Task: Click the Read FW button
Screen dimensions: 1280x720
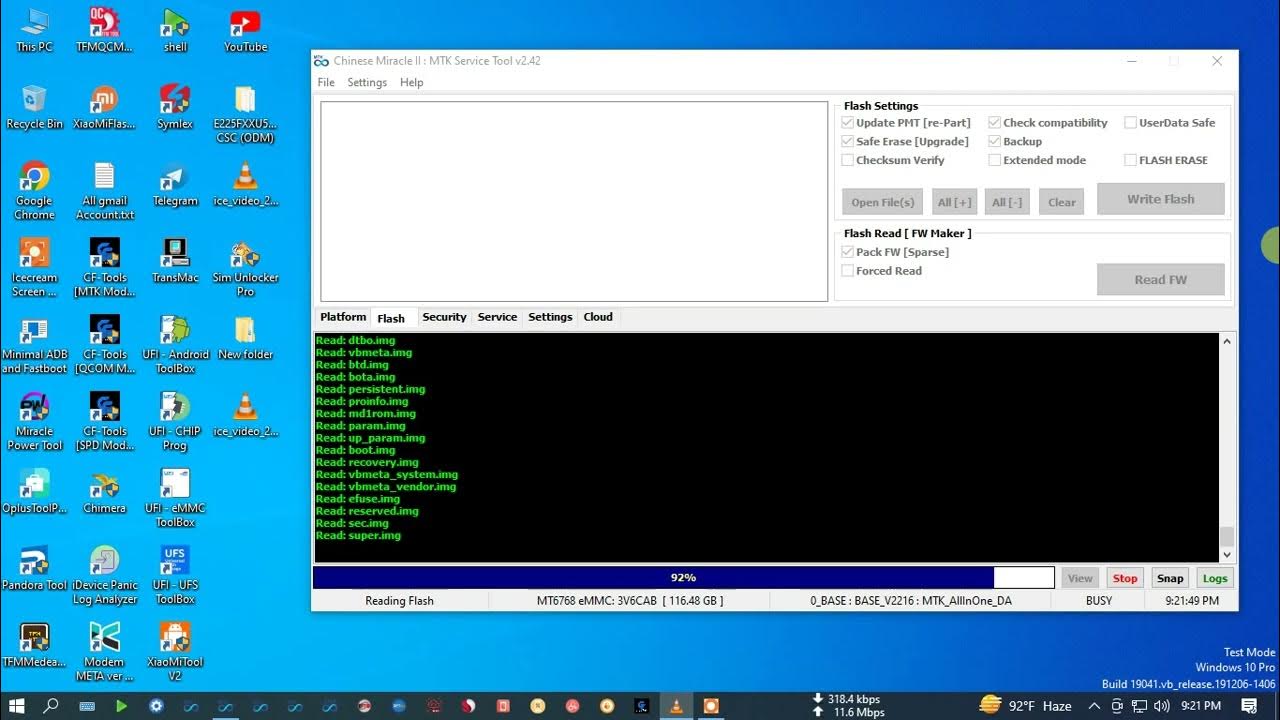Action: click(x=1160, y=280)
